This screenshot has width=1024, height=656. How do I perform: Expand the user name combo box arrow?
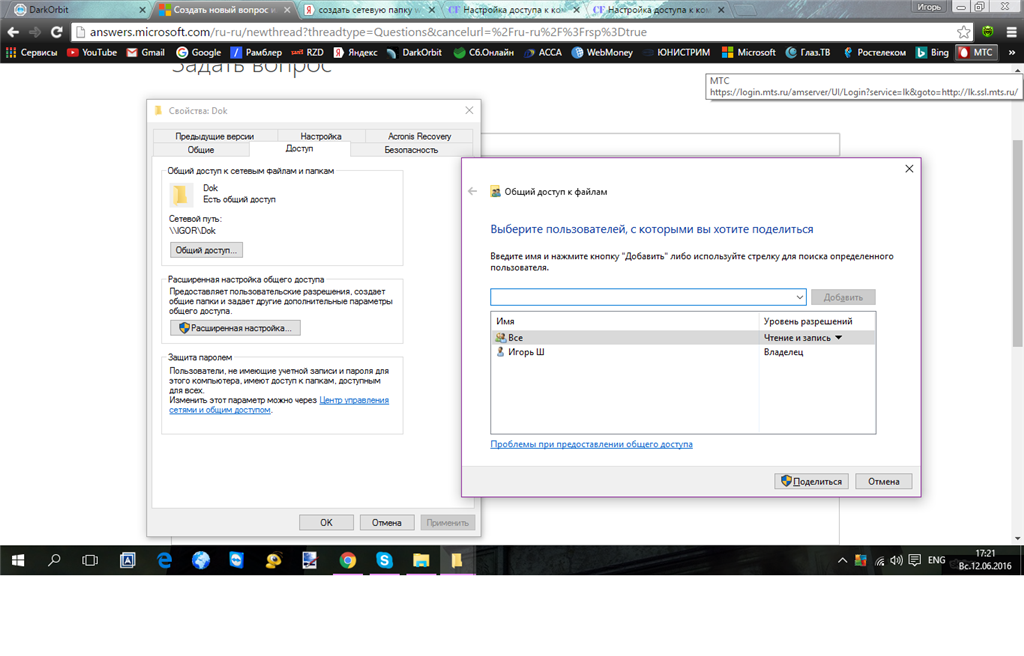(799, 297)
